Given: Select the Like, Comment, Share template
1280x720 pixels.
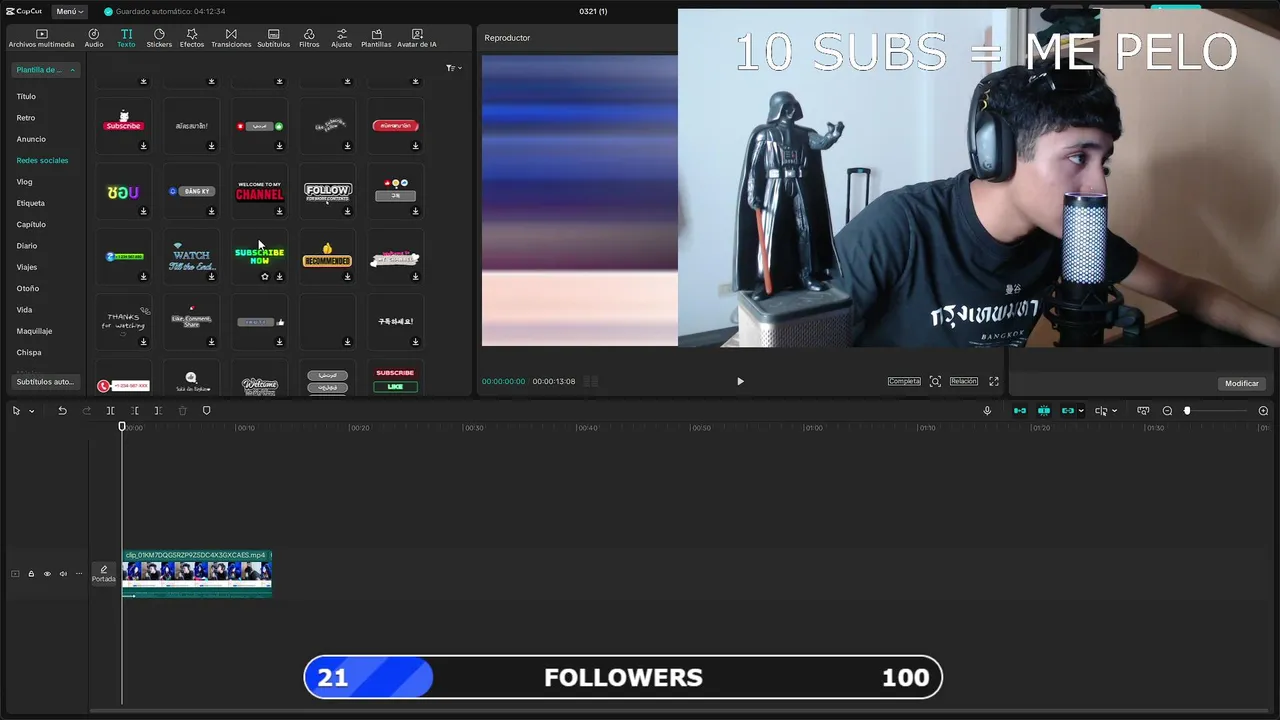Looking at the screenshot, I should coord(191,321).
